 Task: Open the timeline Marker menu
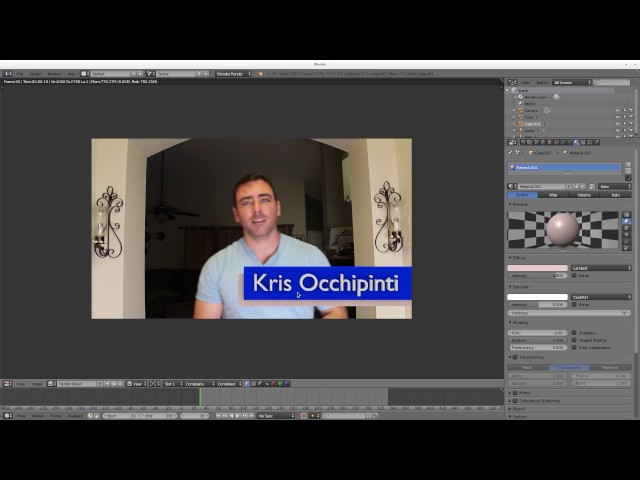click(38, 416)
